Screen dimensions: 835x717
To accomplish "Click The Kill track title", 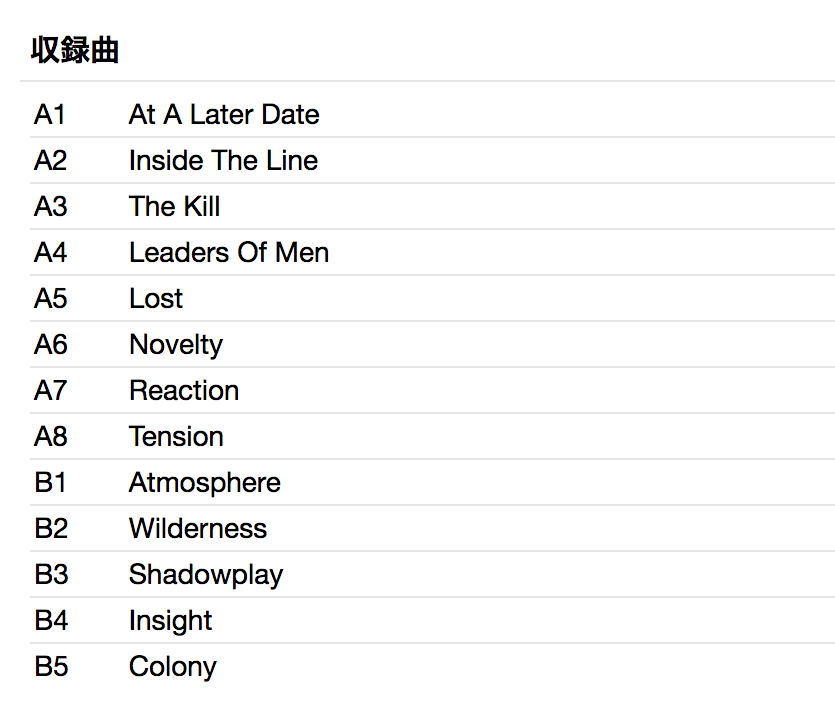I will (x=174, y=207).
